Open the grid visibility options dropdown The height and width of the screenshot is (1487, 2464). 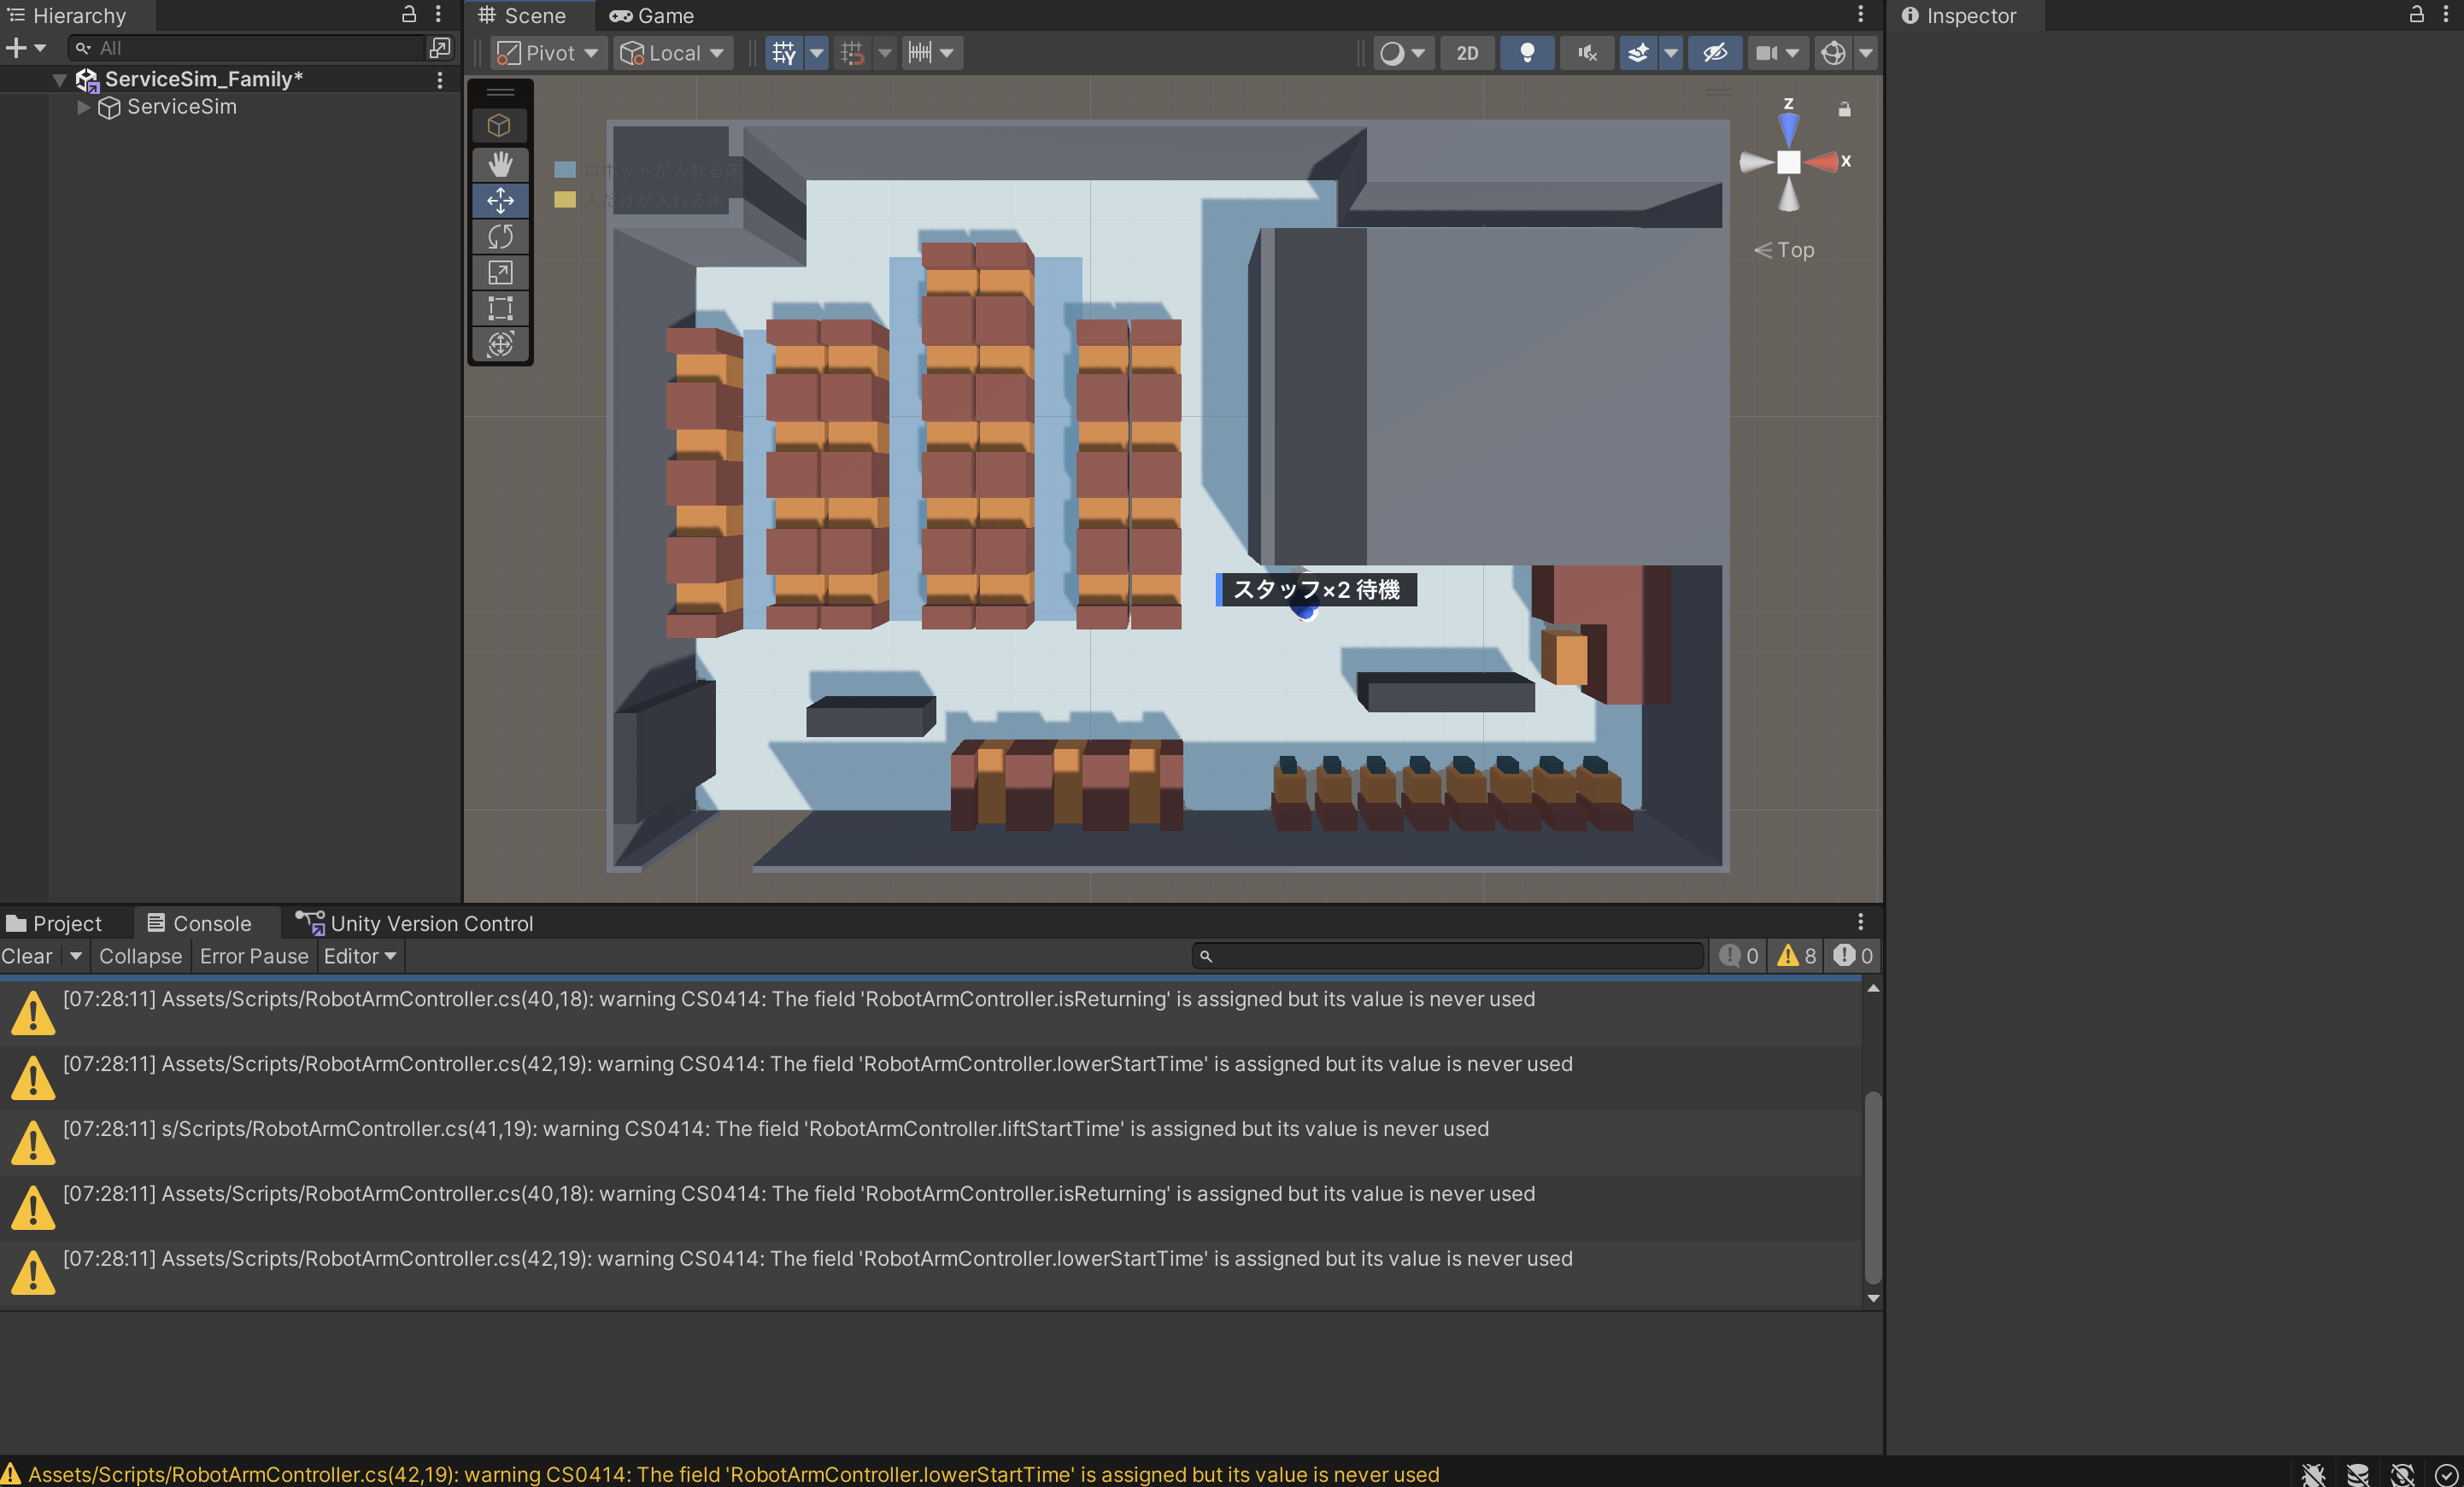coord(817,53)
